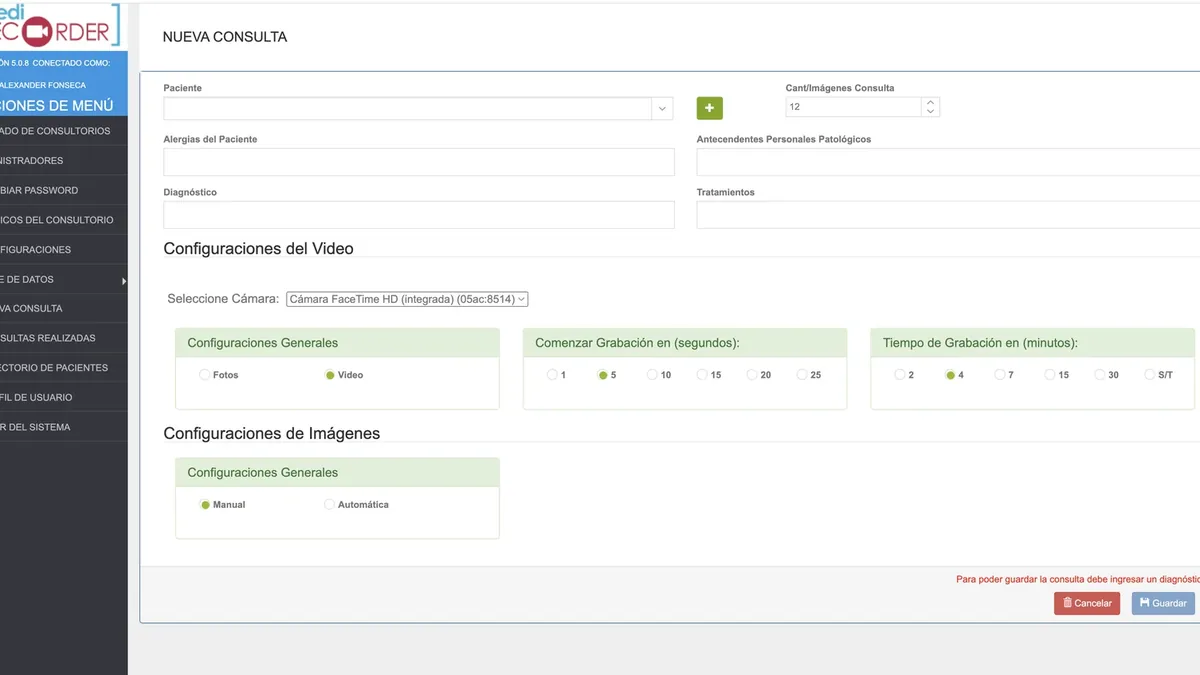Open the Seleccione Cámara dropdown

(407, 299)
